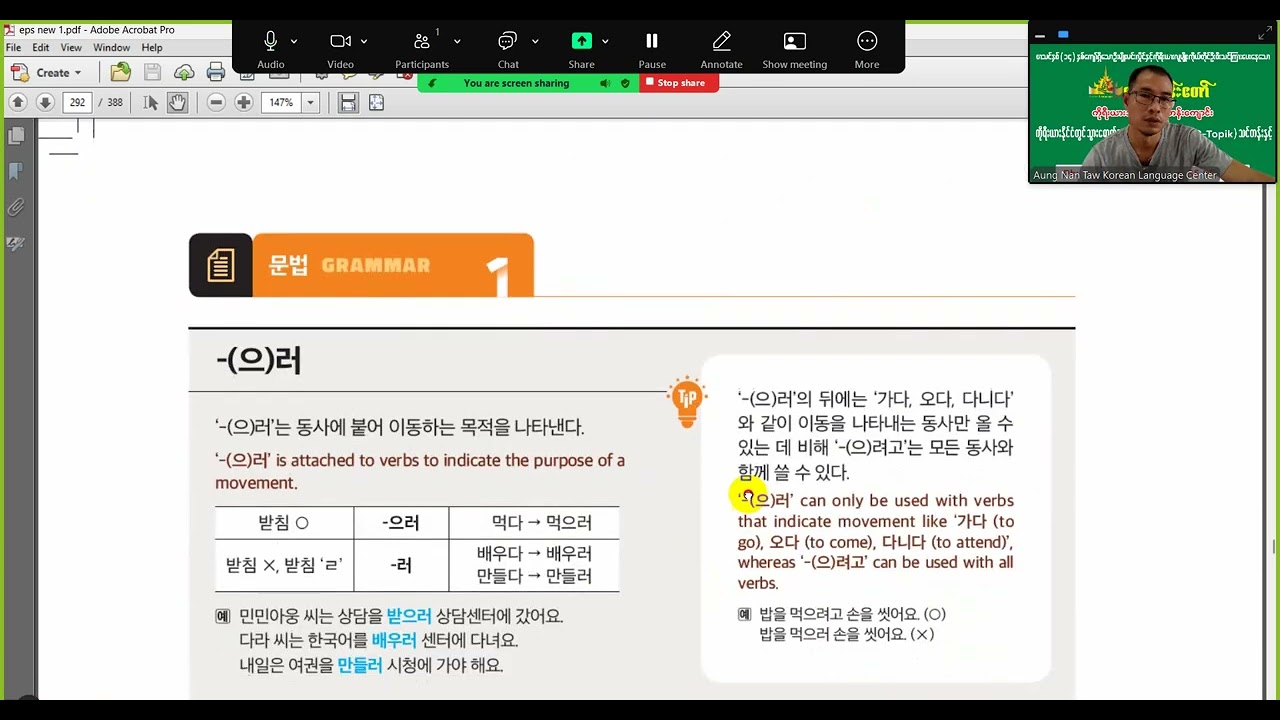Open Page Thumbnails panel in sidebar
The height and width of the screenshot is (720, 1280).
pyautogui.click(x=16, y=135)
